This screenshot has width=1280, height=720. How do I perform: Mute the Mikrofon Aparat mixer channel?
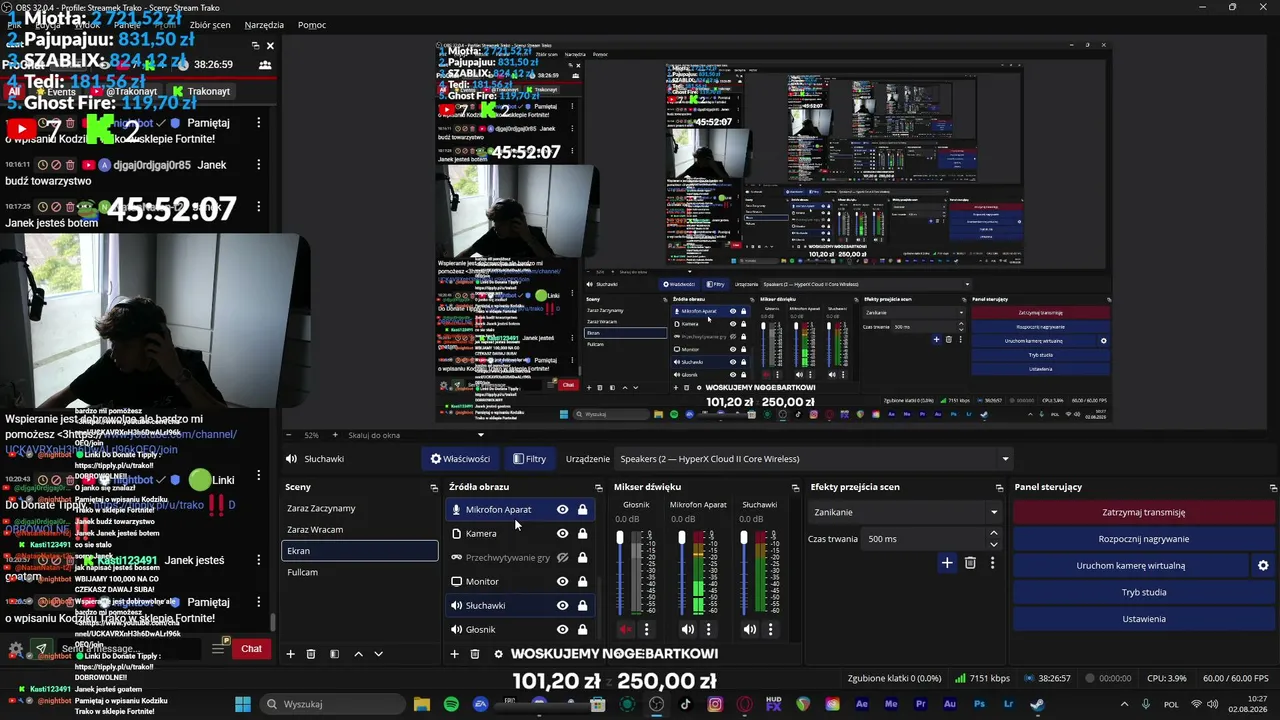(687, 630)
